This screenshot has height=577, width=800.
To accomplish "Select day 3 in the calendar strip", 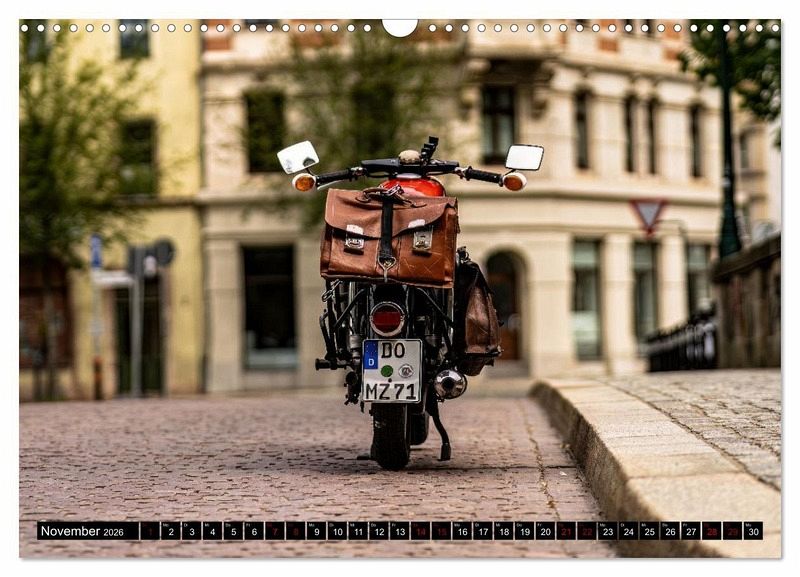I will [191, 531].
